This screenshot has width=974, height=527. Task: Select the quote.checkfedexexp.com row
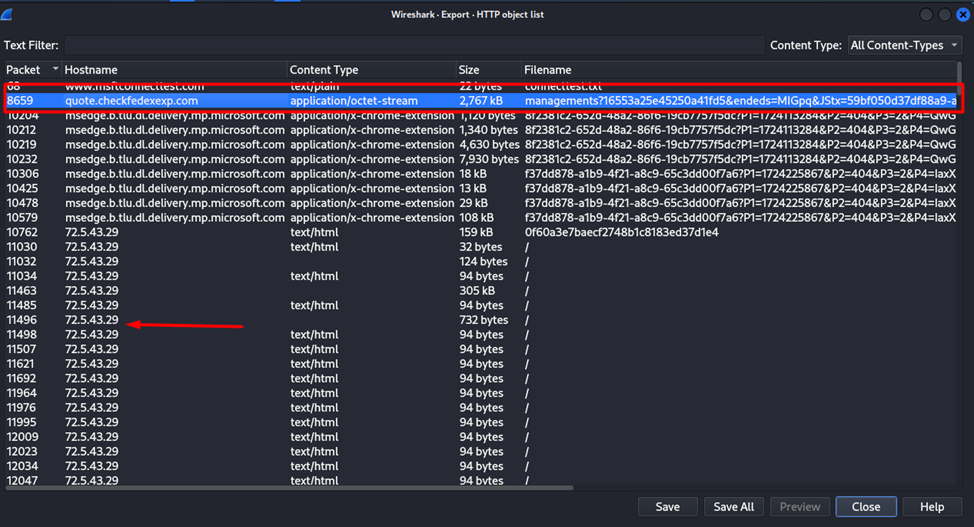coord(481,101)
